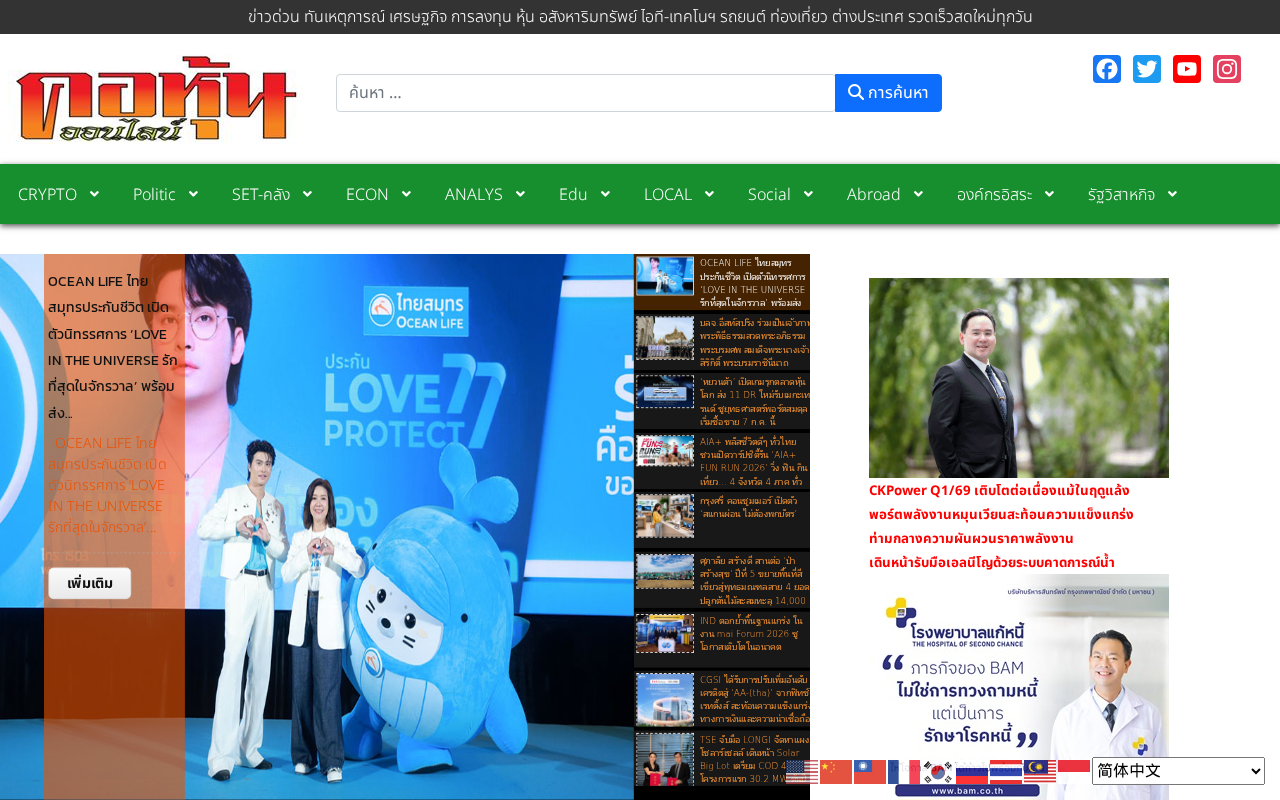Select the OCEAN LIFE story thumbnail in the list
The height and width of the screenshot is (800, 1280).
665,276
